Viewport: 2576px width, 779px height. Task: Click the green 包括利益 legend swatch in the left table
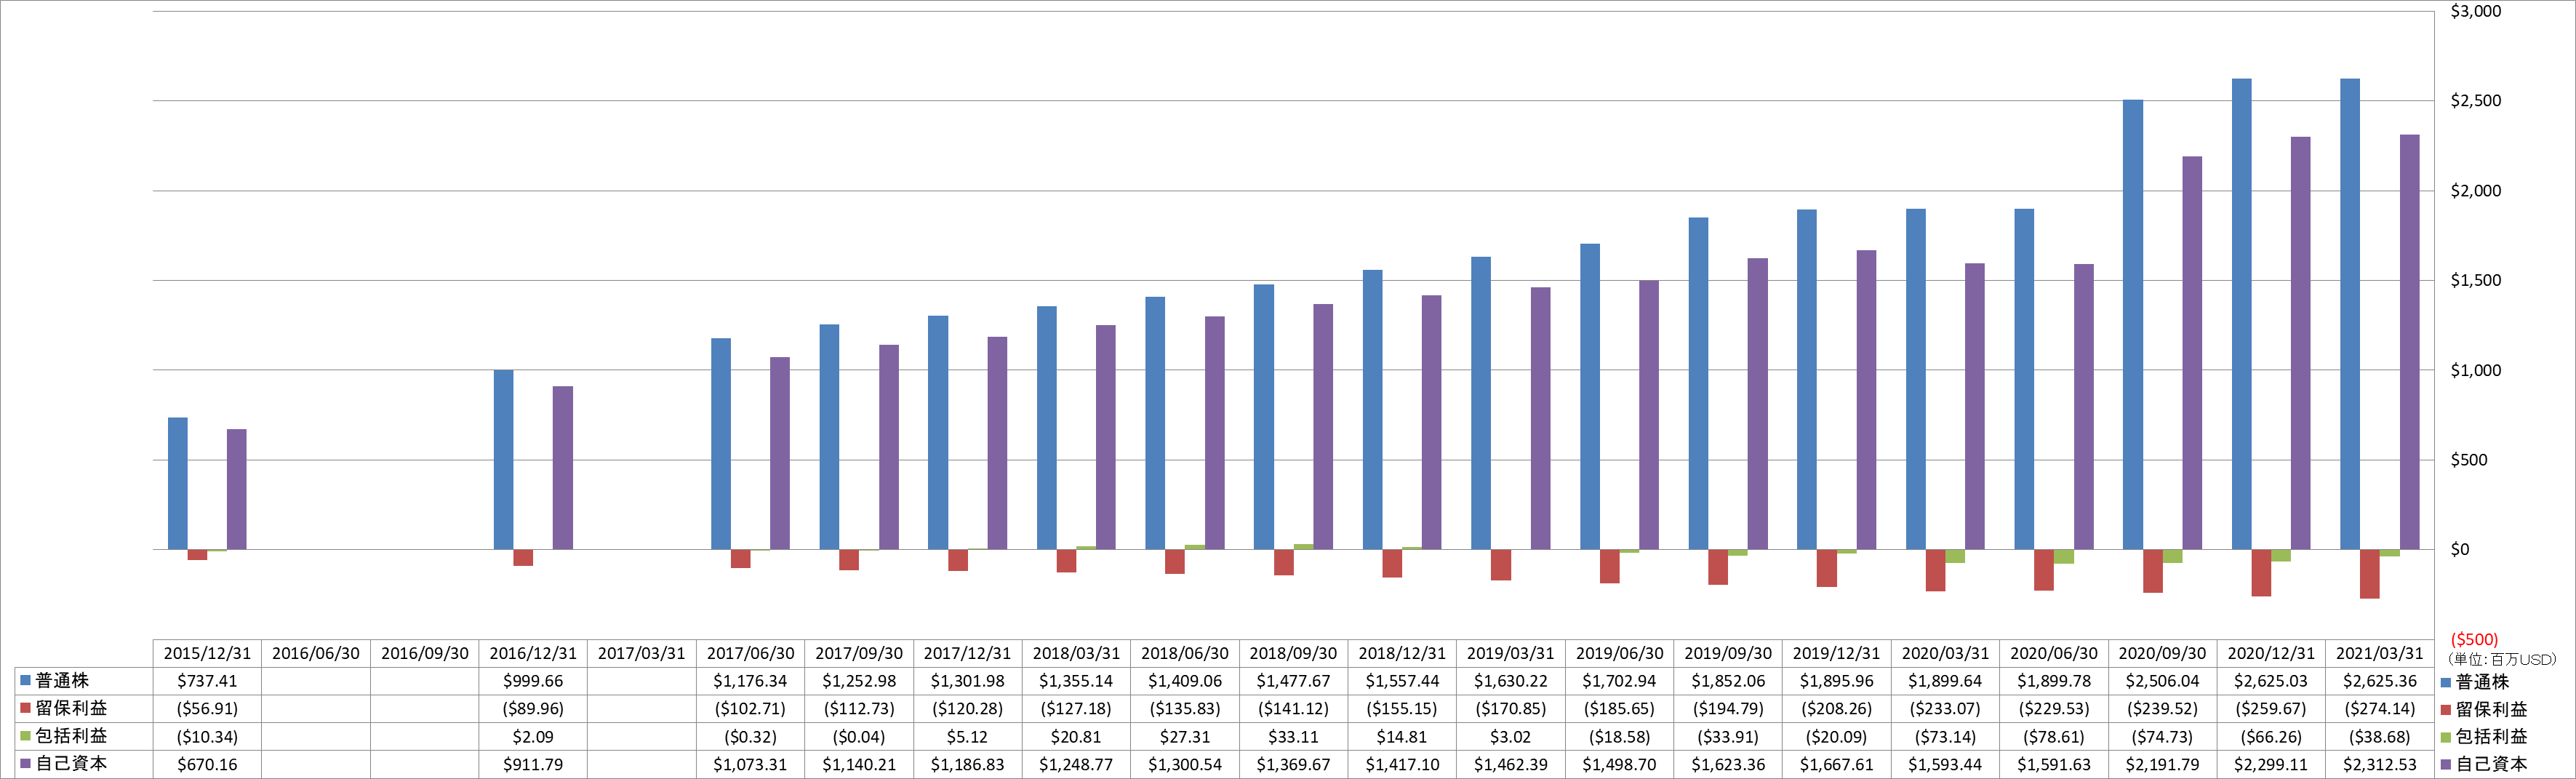(x=25, y=736)
